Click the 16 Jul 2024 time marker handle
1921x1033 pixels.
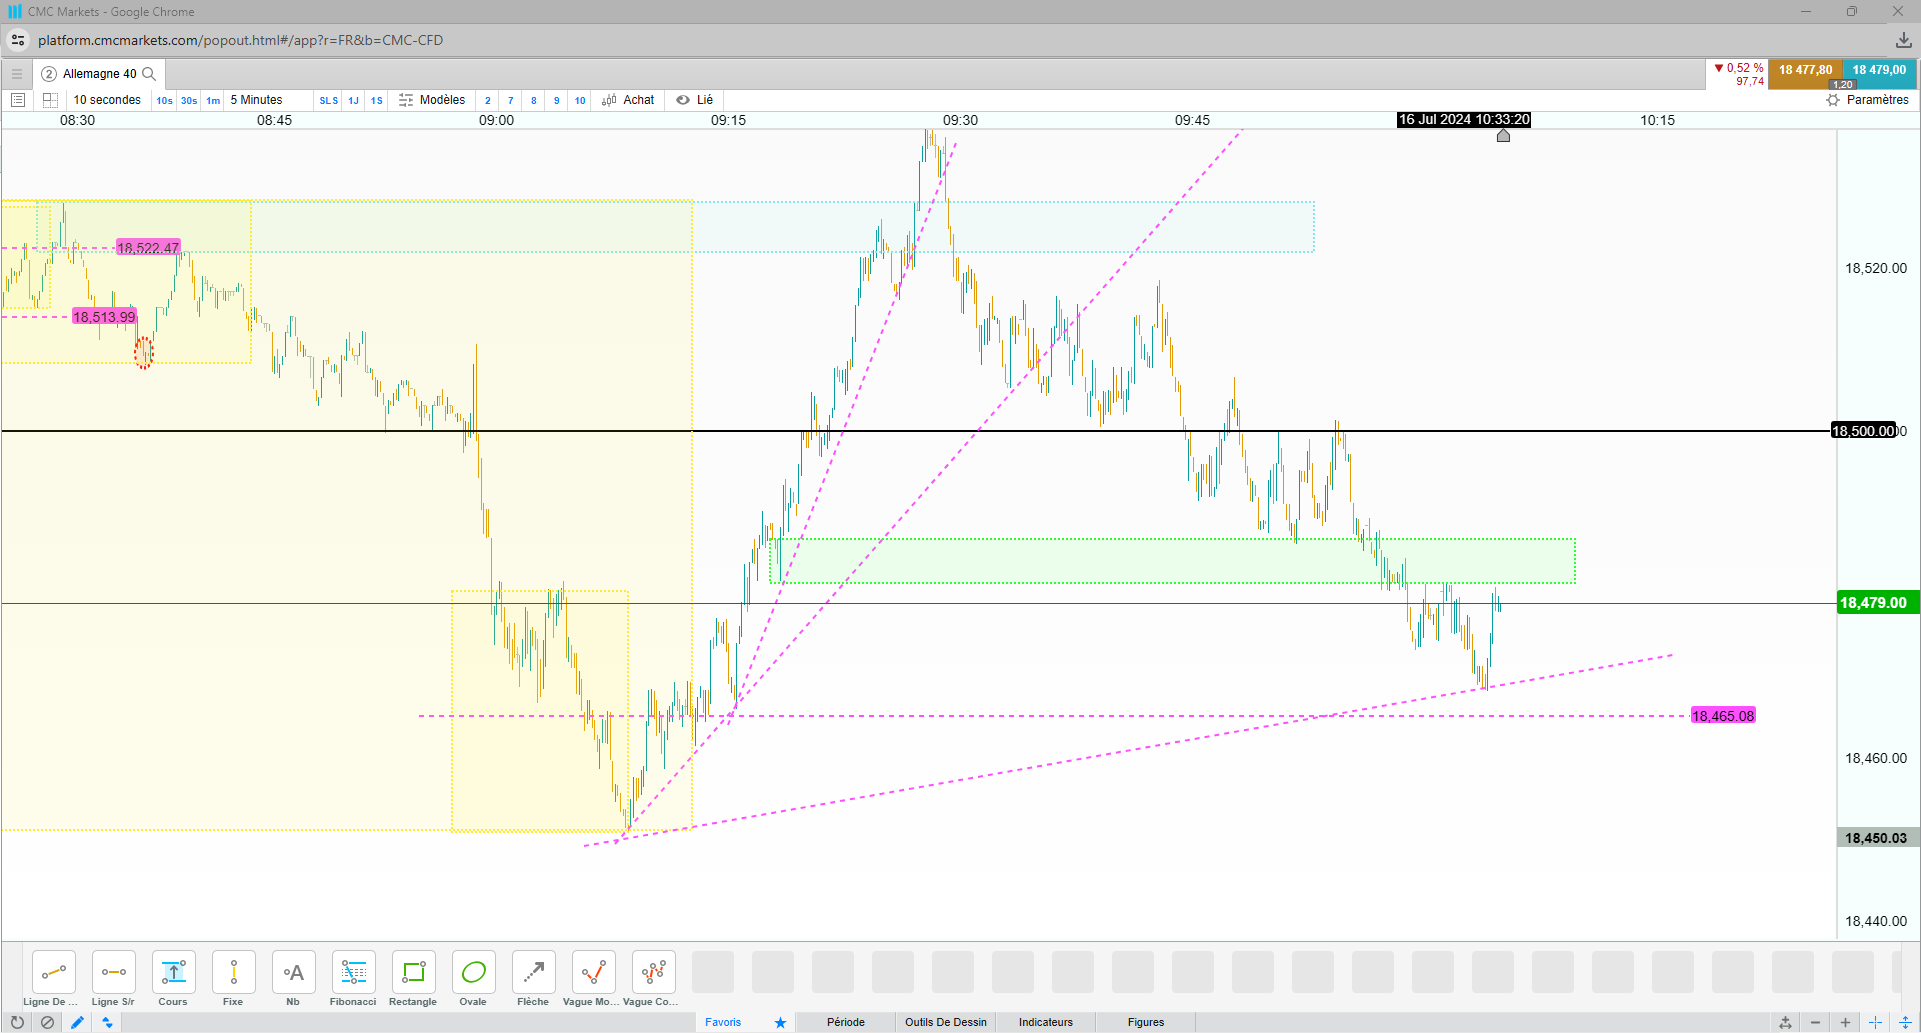tap(1503, 135)
